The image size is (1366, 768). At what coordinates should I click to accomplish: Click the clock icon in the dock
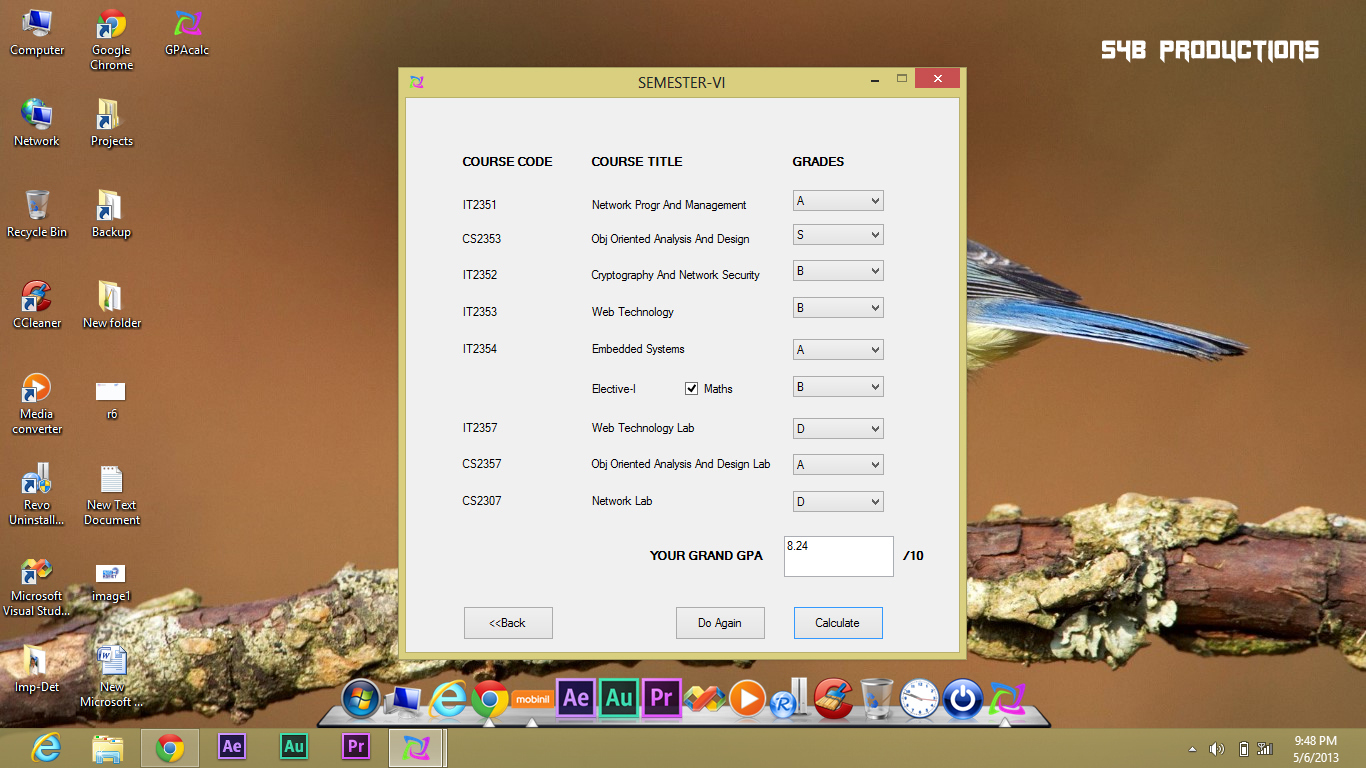(x=919, y=699)
